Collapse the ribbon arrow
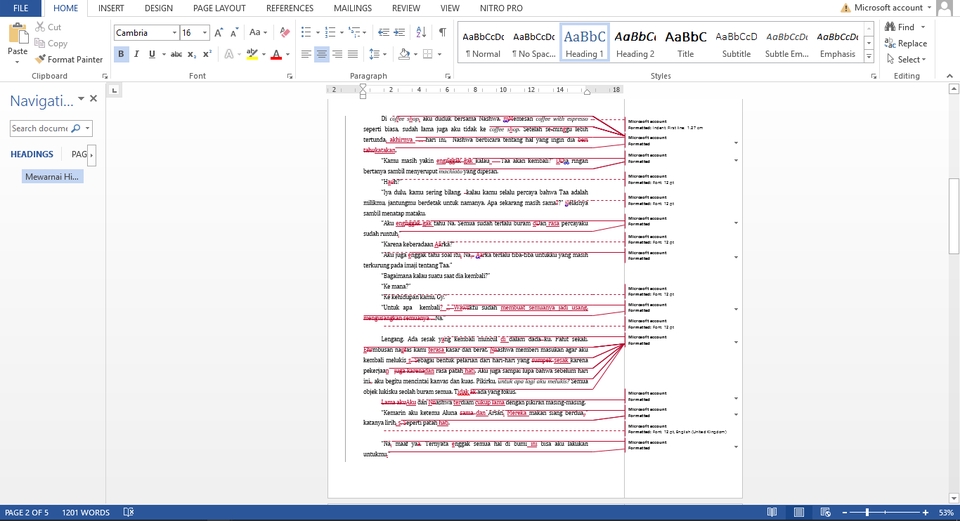The image size is (960, 521). tap(950, 77)
